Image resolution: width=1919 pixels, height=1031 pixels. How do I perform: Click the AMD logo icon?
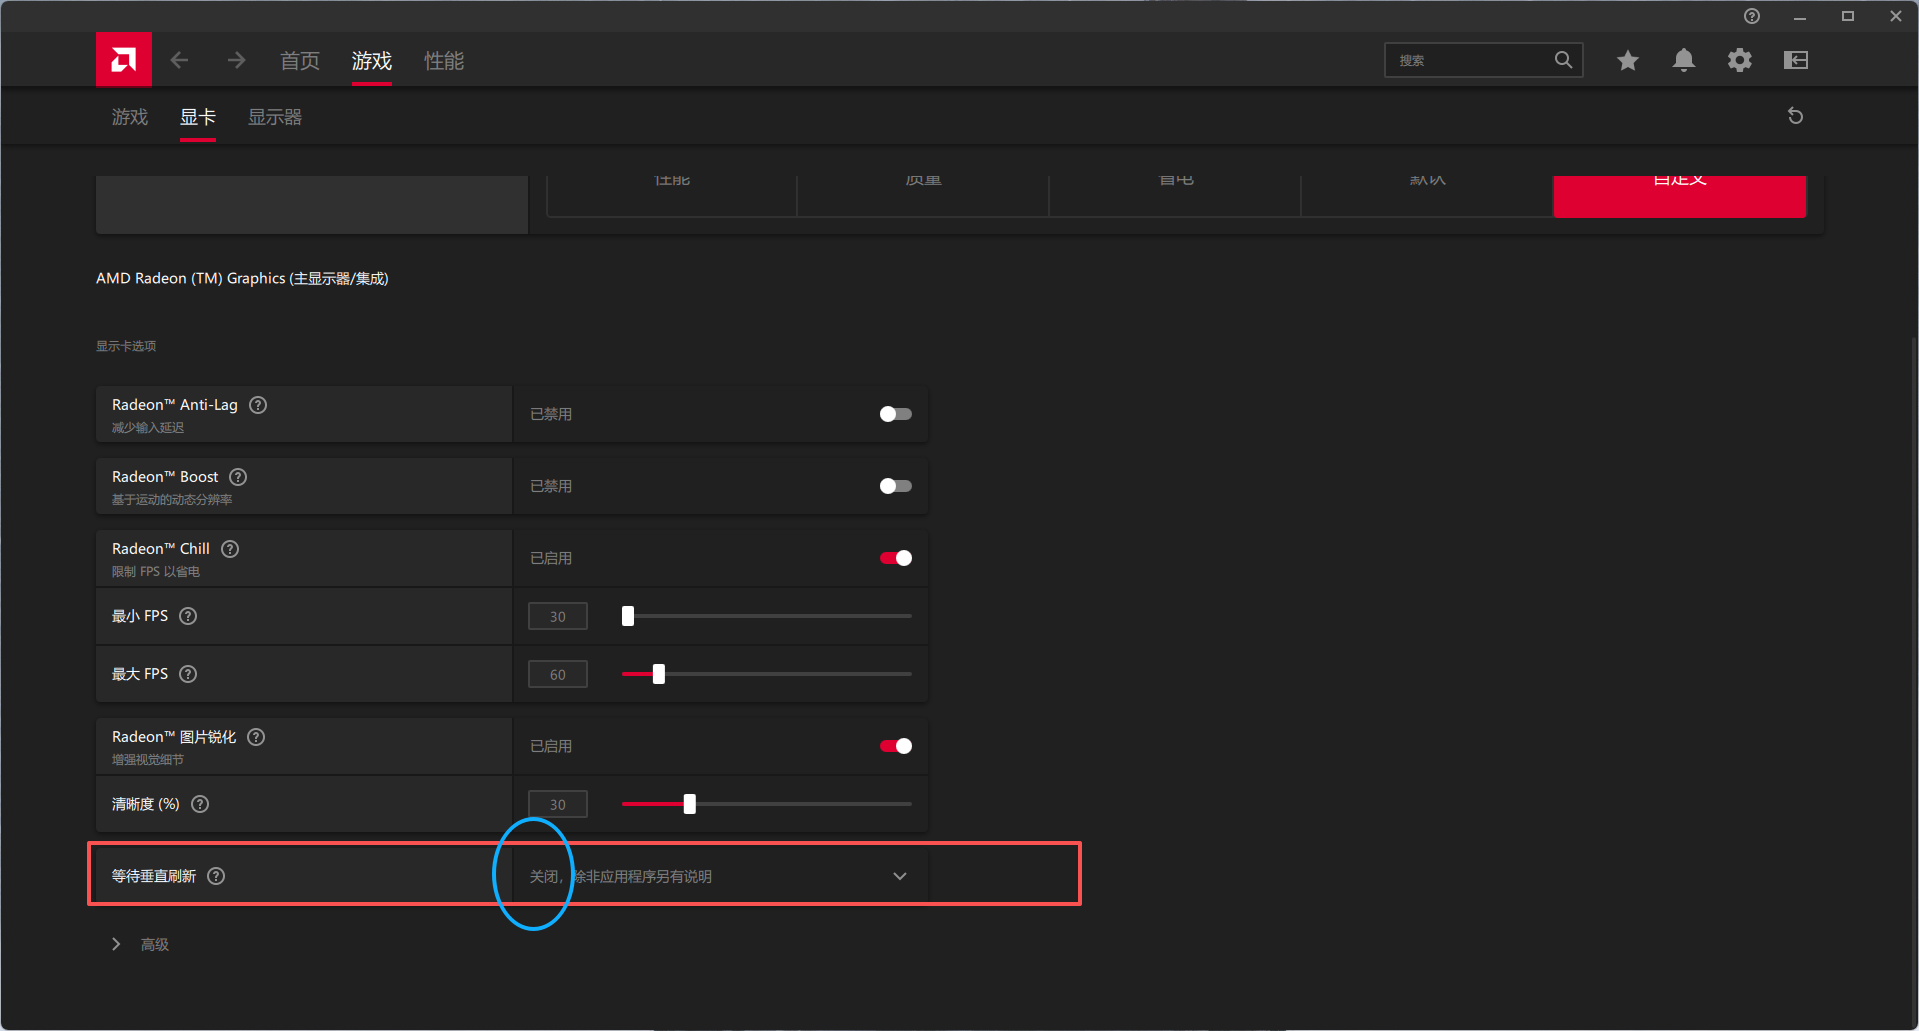tap(123, 60)
